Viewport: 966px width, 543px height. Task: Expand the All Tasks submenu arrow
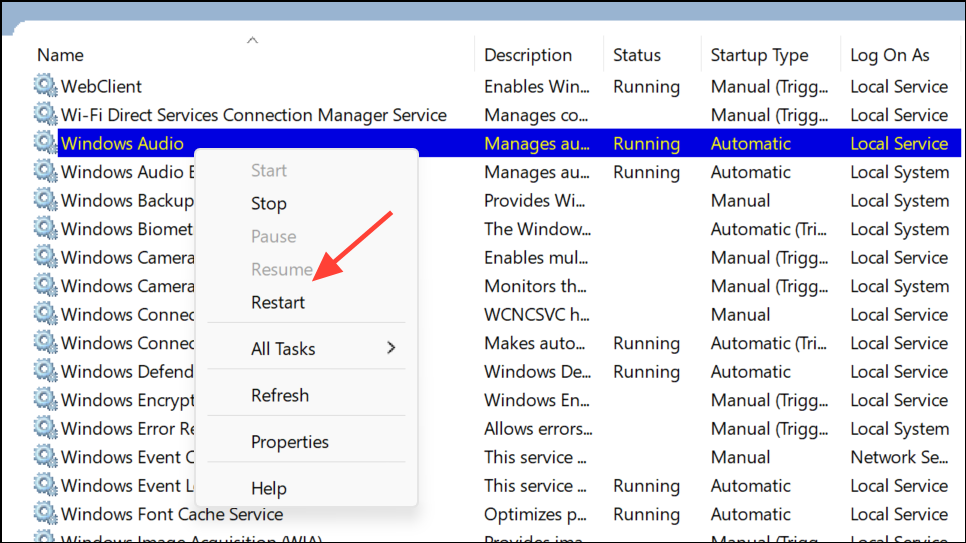click(x=391, y=348)
